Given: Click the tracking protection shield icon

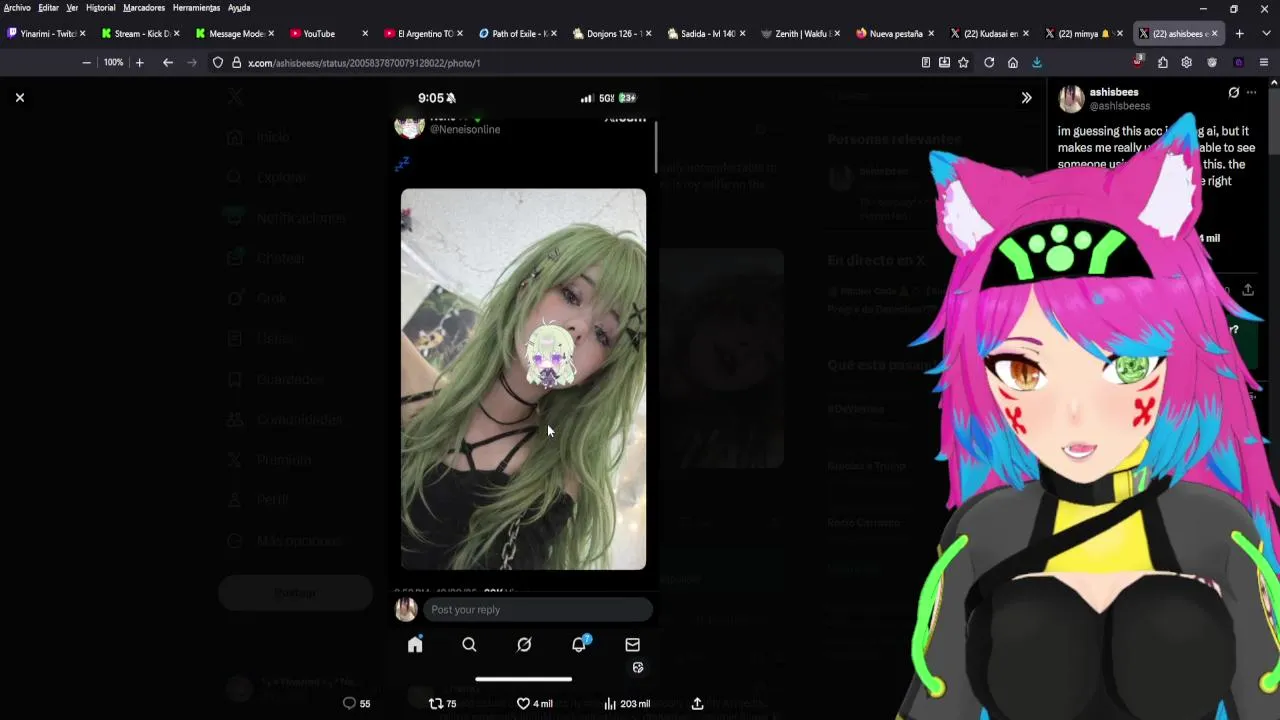Looking at the screenshot, I should 218,62.
